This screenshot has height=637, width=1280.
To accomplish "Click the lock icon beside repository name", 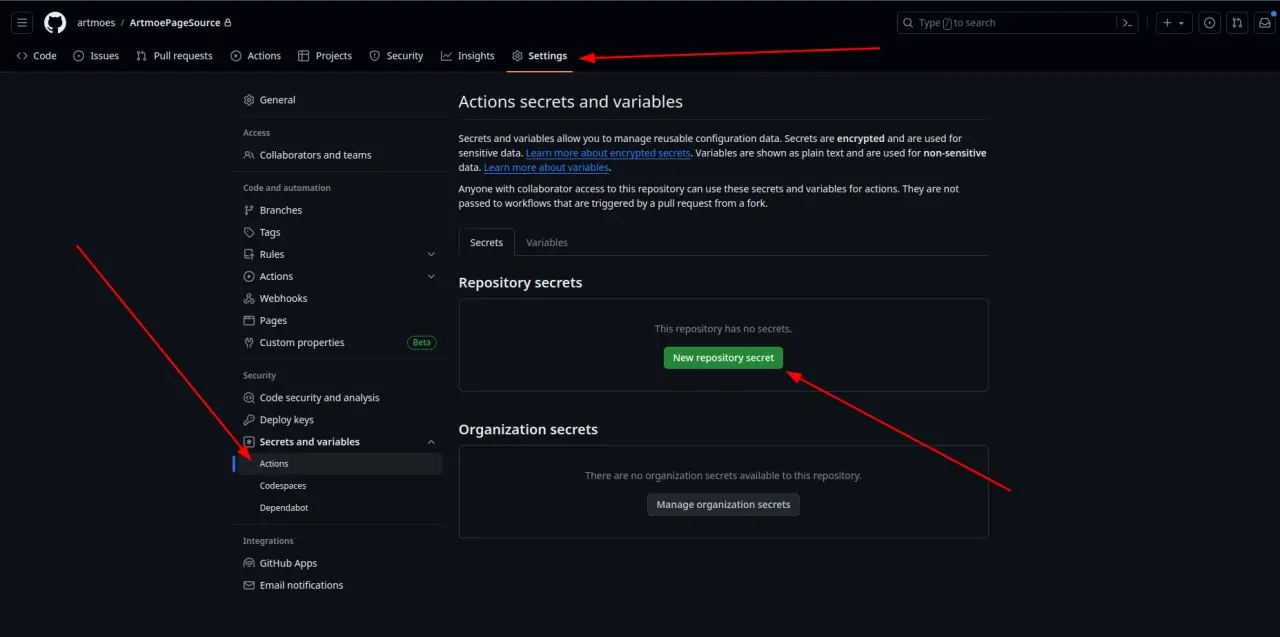I will [x=228, y=22].
